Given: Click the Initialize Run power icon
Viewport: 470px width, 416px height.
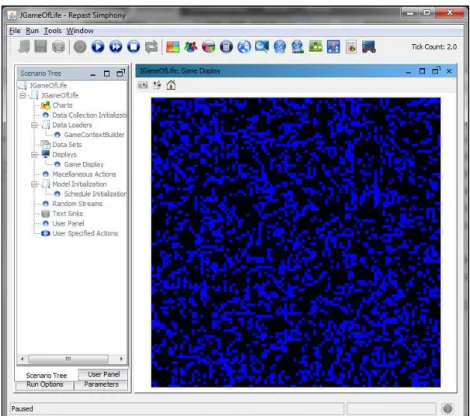Looking at the screenshot, I should pos(80,47).
